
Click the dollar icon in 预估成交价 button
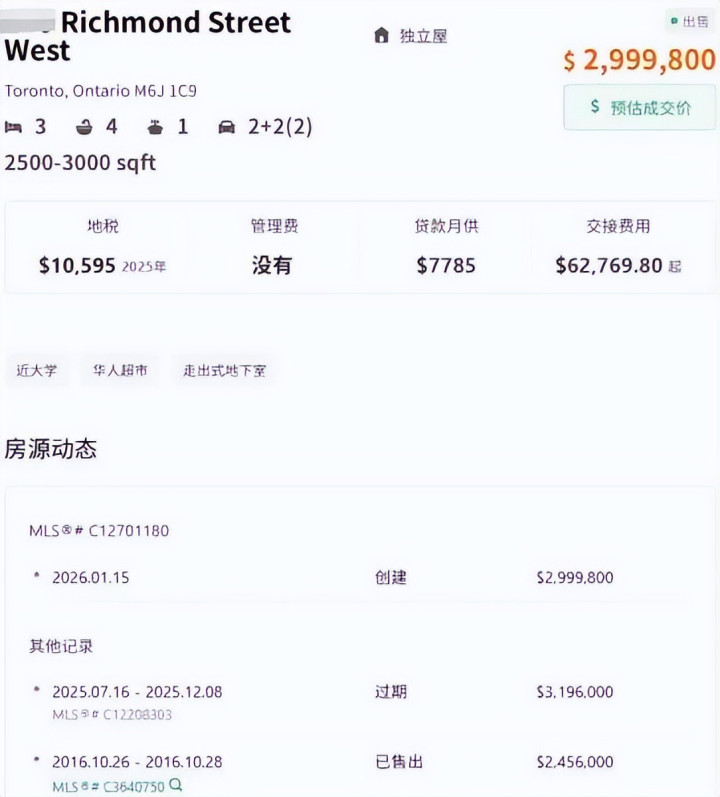click(x=595, y=107)
